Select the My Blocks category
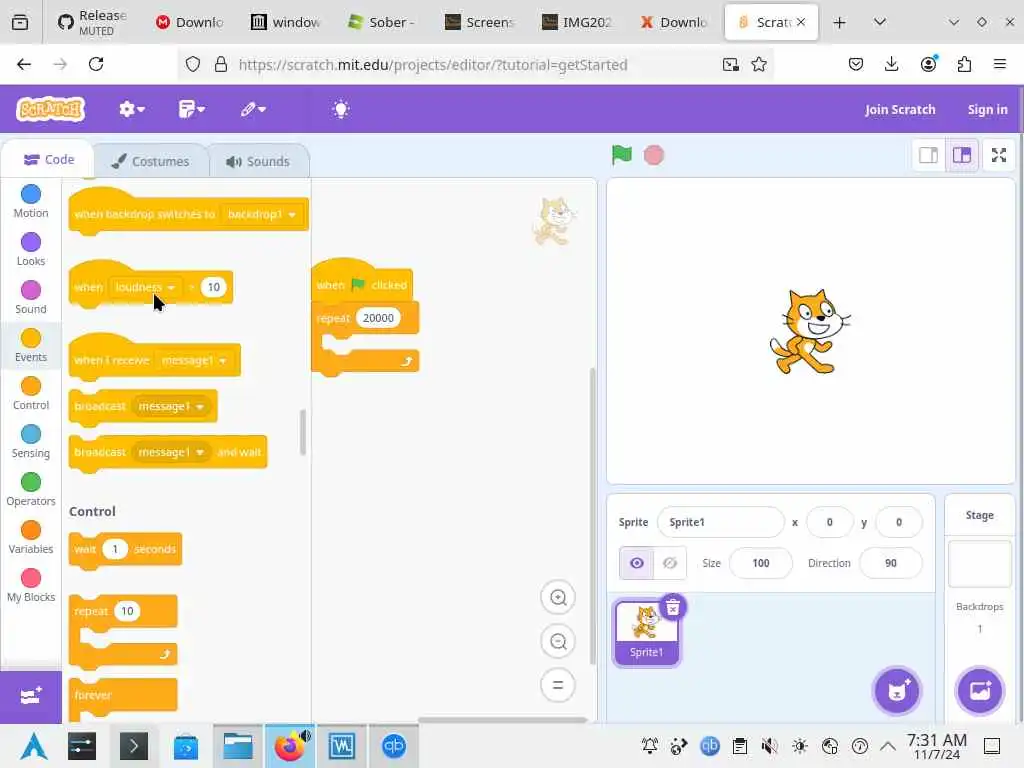 31,586
